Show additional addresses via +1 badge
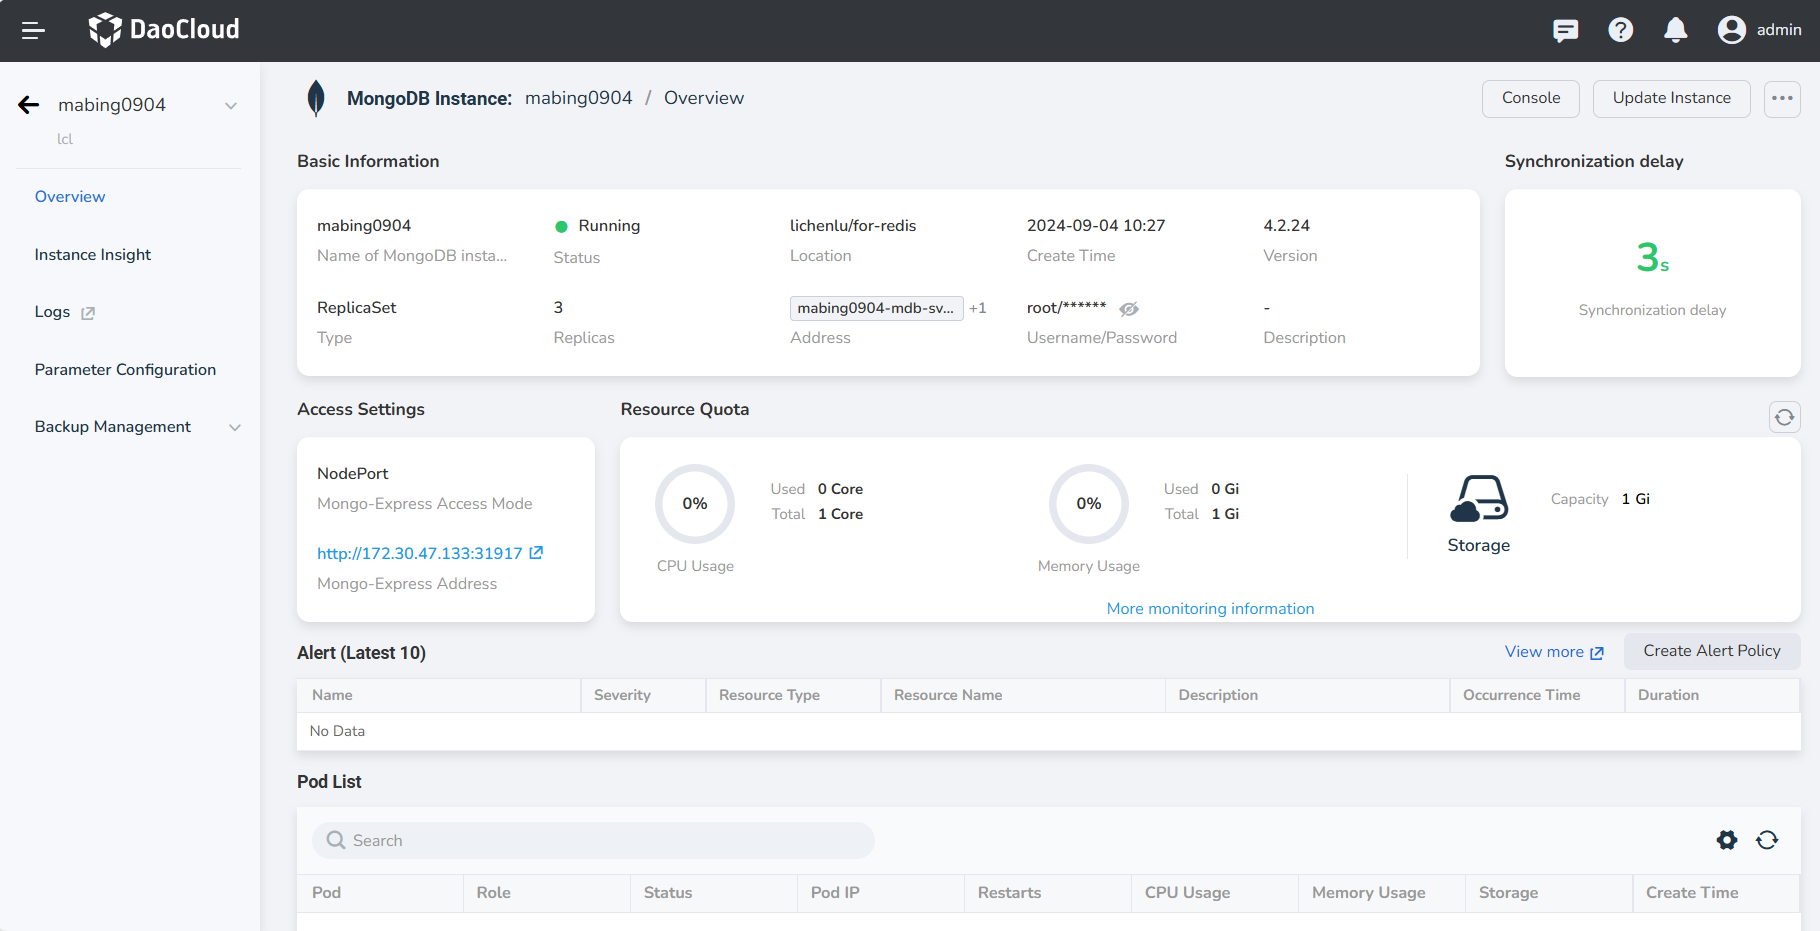This screenshot has height=931, width=1820. click(x=978, y=309)
